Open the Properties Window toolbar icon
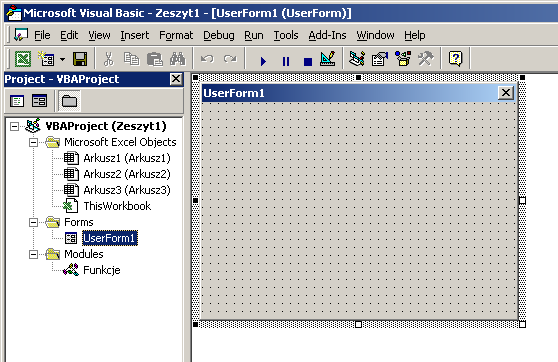This screenshot has width=558, height=362. click(x=380, y=59)
